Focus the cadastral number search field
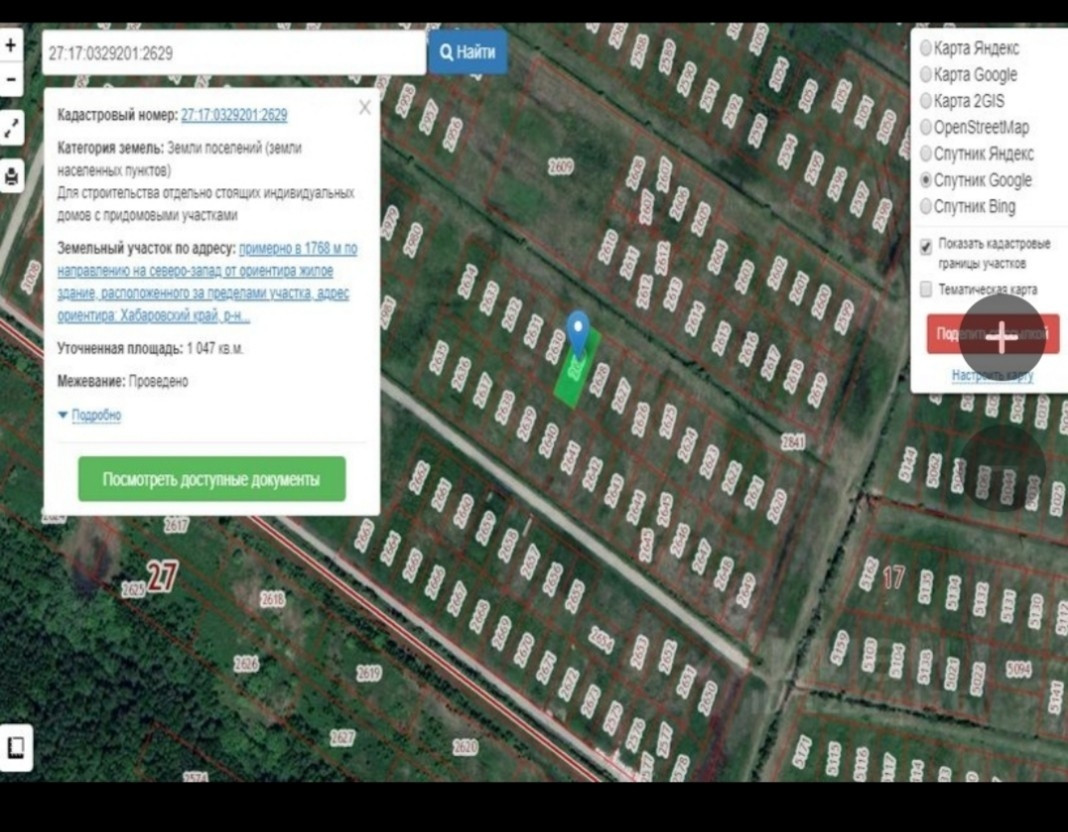The image size is (1068, 832). (x=234, y=53)
